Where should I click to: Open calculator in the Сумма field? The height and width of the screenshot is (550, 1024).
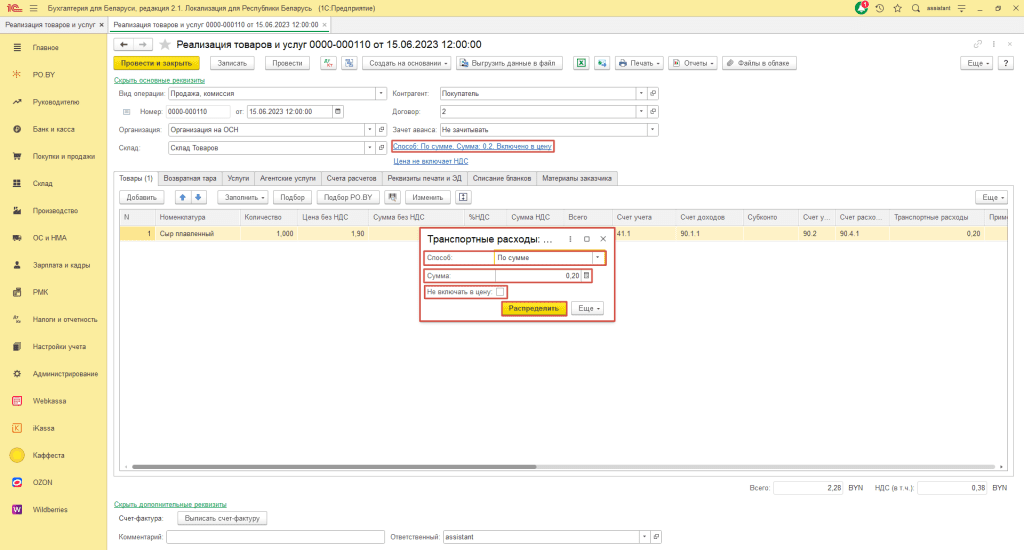586,276
